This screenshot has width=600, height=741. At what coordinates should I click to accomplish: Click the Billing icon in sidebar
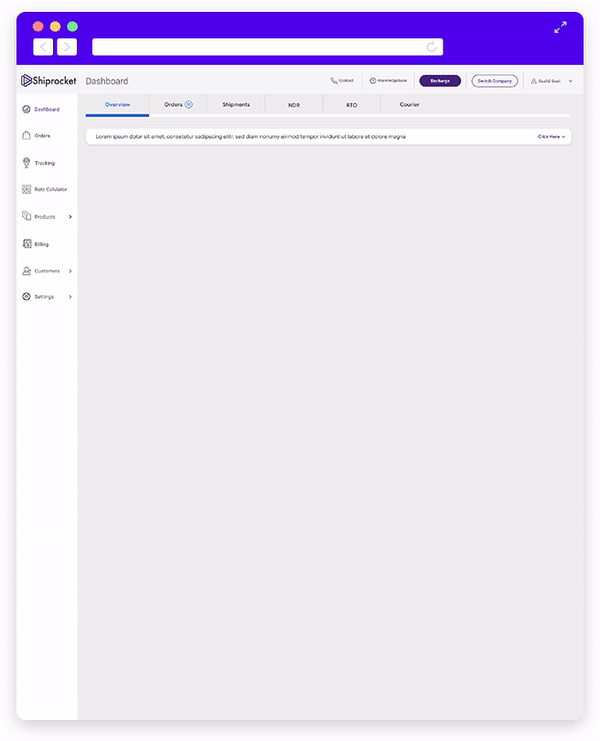27,244
